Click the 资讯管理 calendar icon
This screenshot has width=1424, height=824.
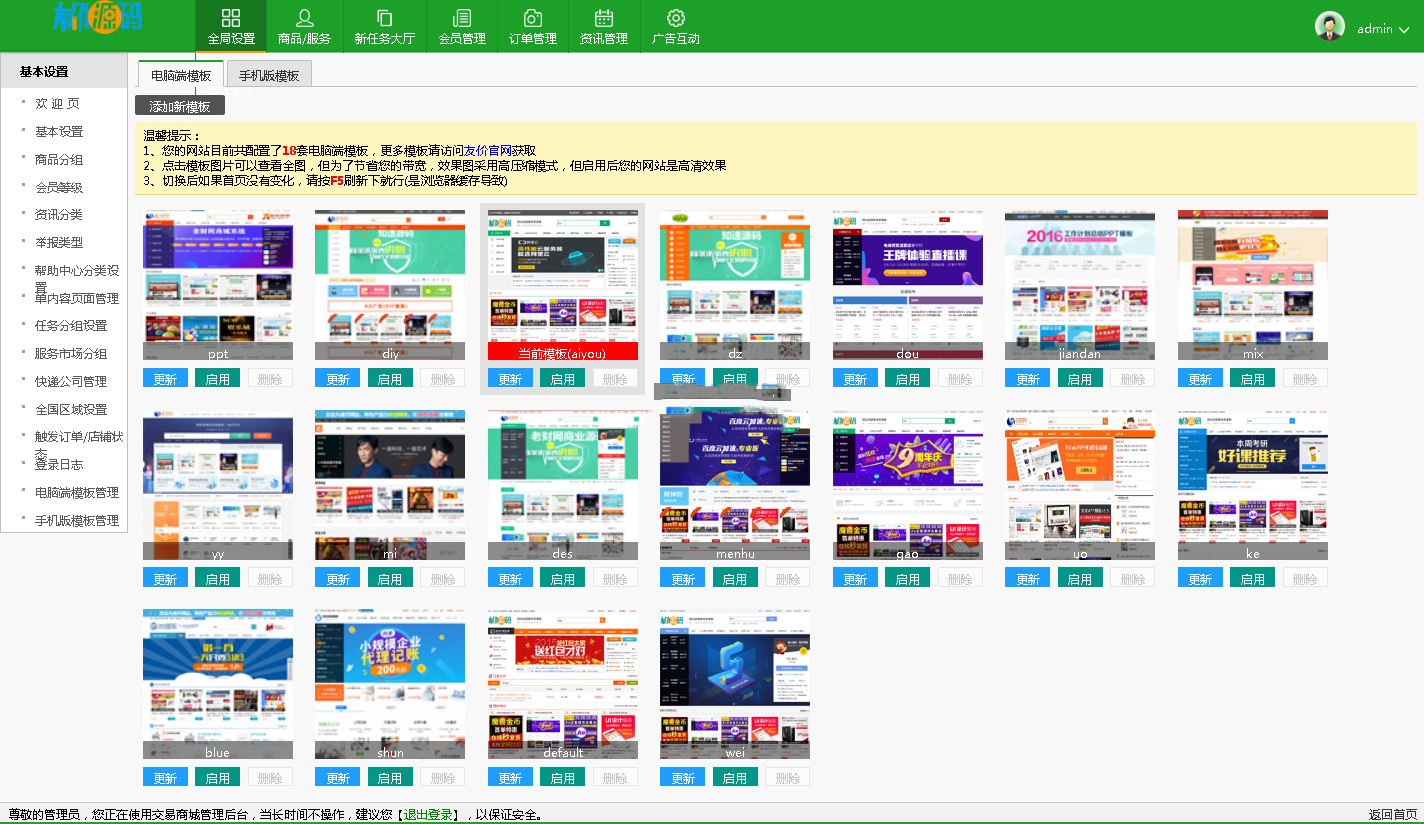[x=604, y=18]
